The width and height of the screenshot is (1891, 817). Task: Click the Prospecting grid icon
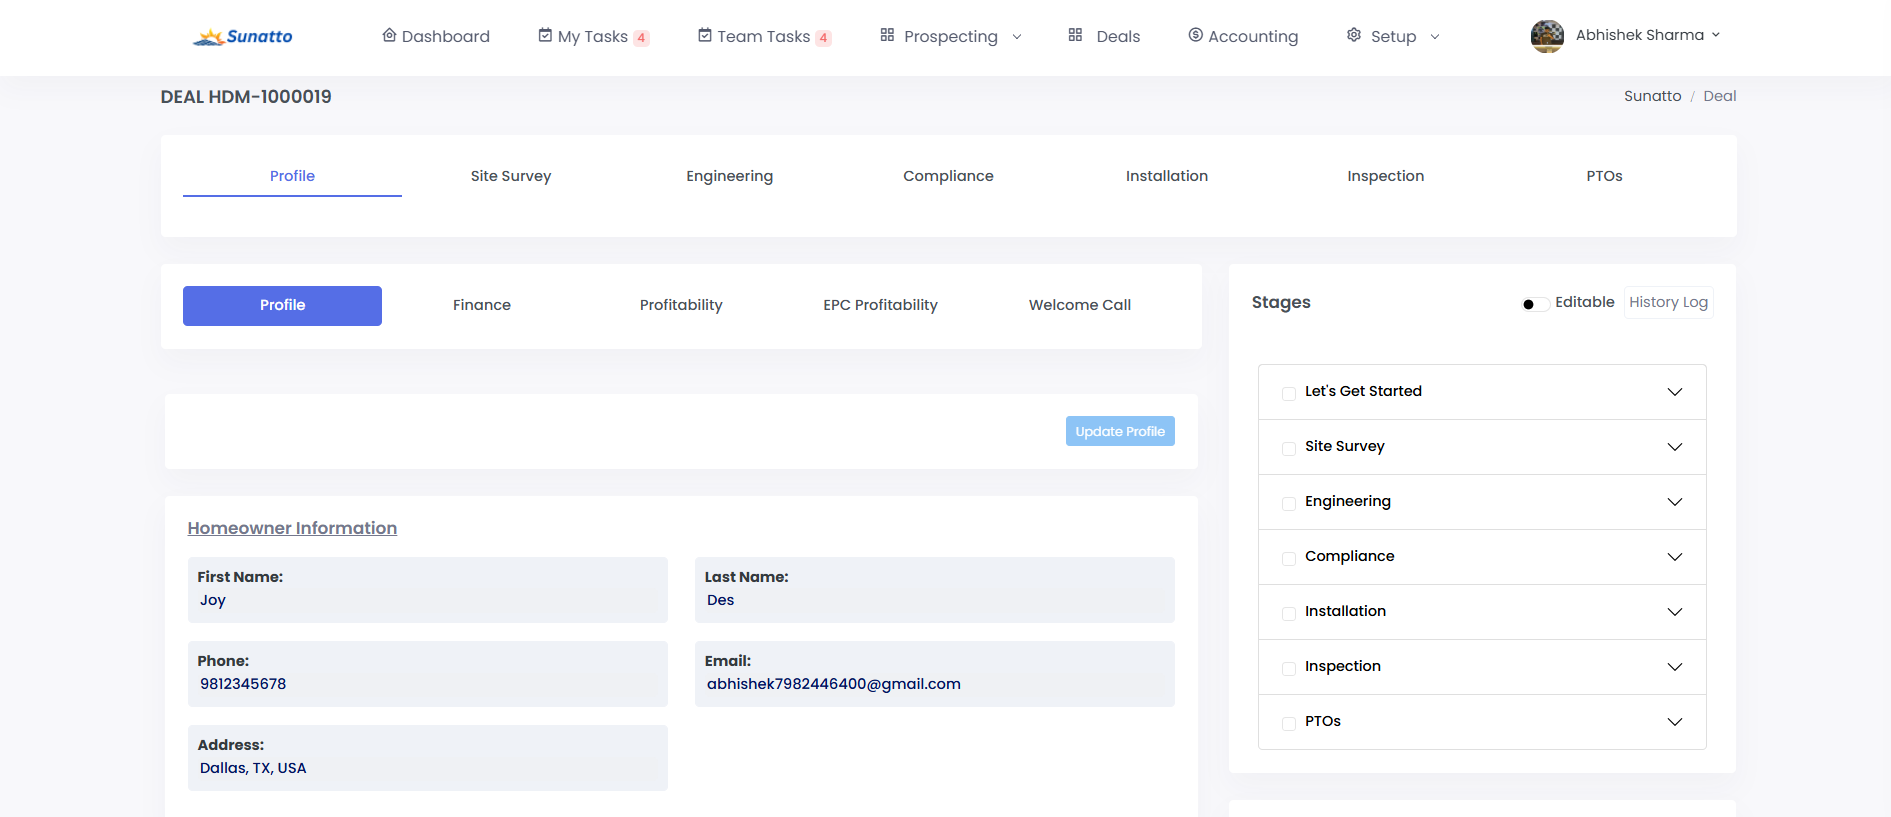pyautogui.click(x=887, y=35)
